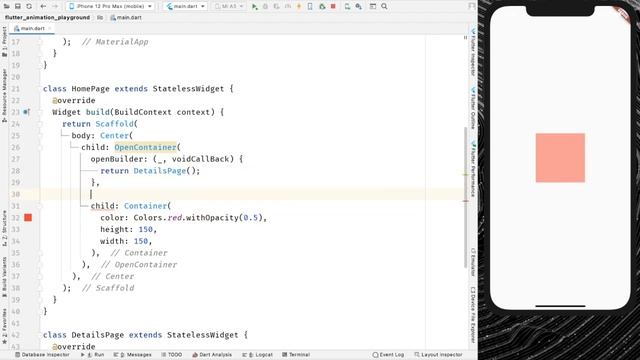Screen dimensions: 640x360
Task: Open the Structure tool window
Action: 4,228
